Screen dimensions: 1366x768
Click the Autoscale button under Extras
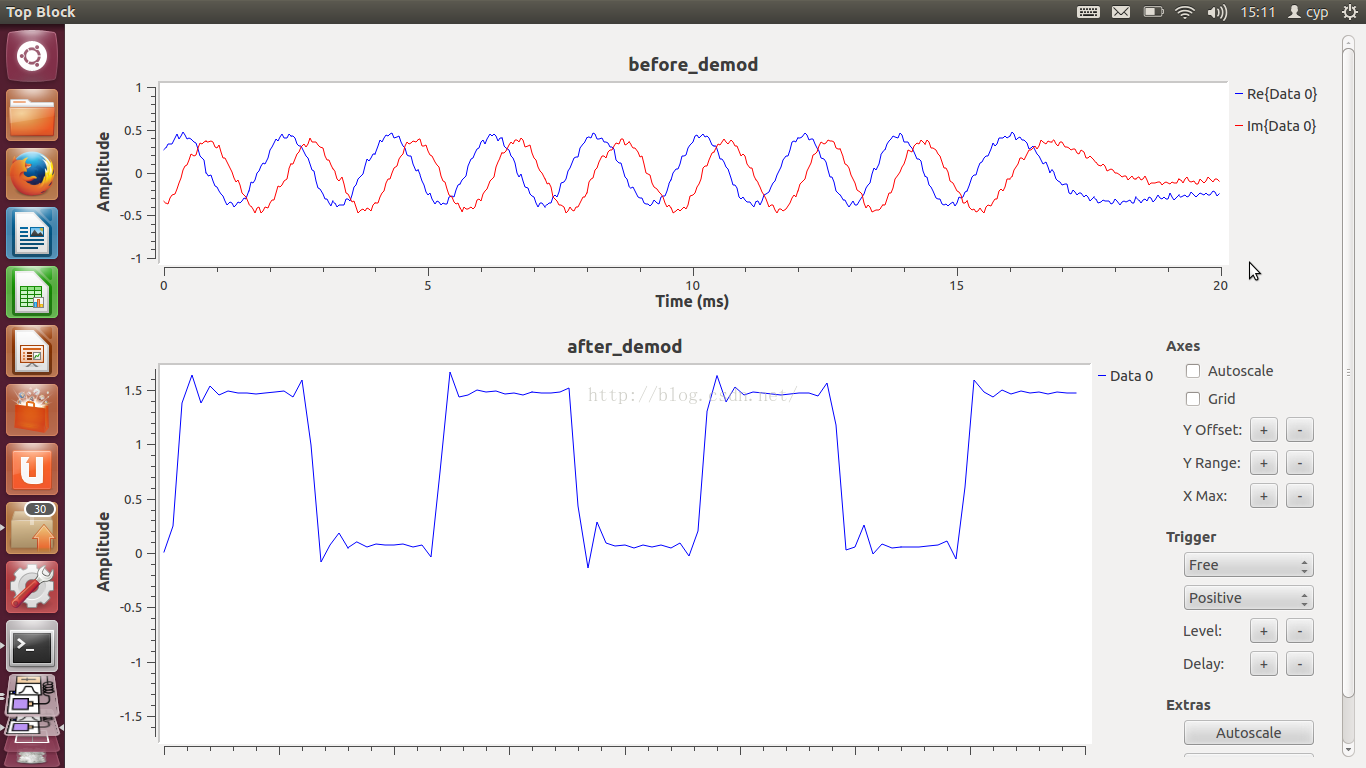[x=1248, y=733]
